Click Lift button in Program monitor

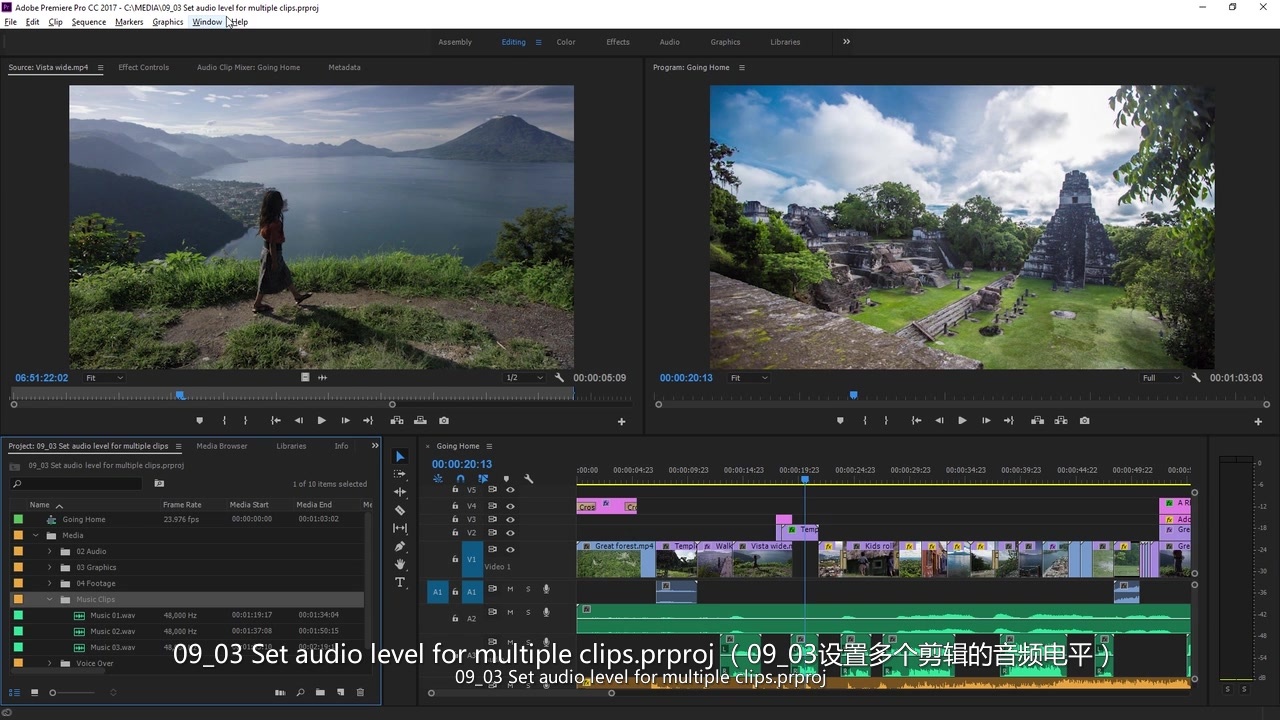click(x=1037, y=421)
